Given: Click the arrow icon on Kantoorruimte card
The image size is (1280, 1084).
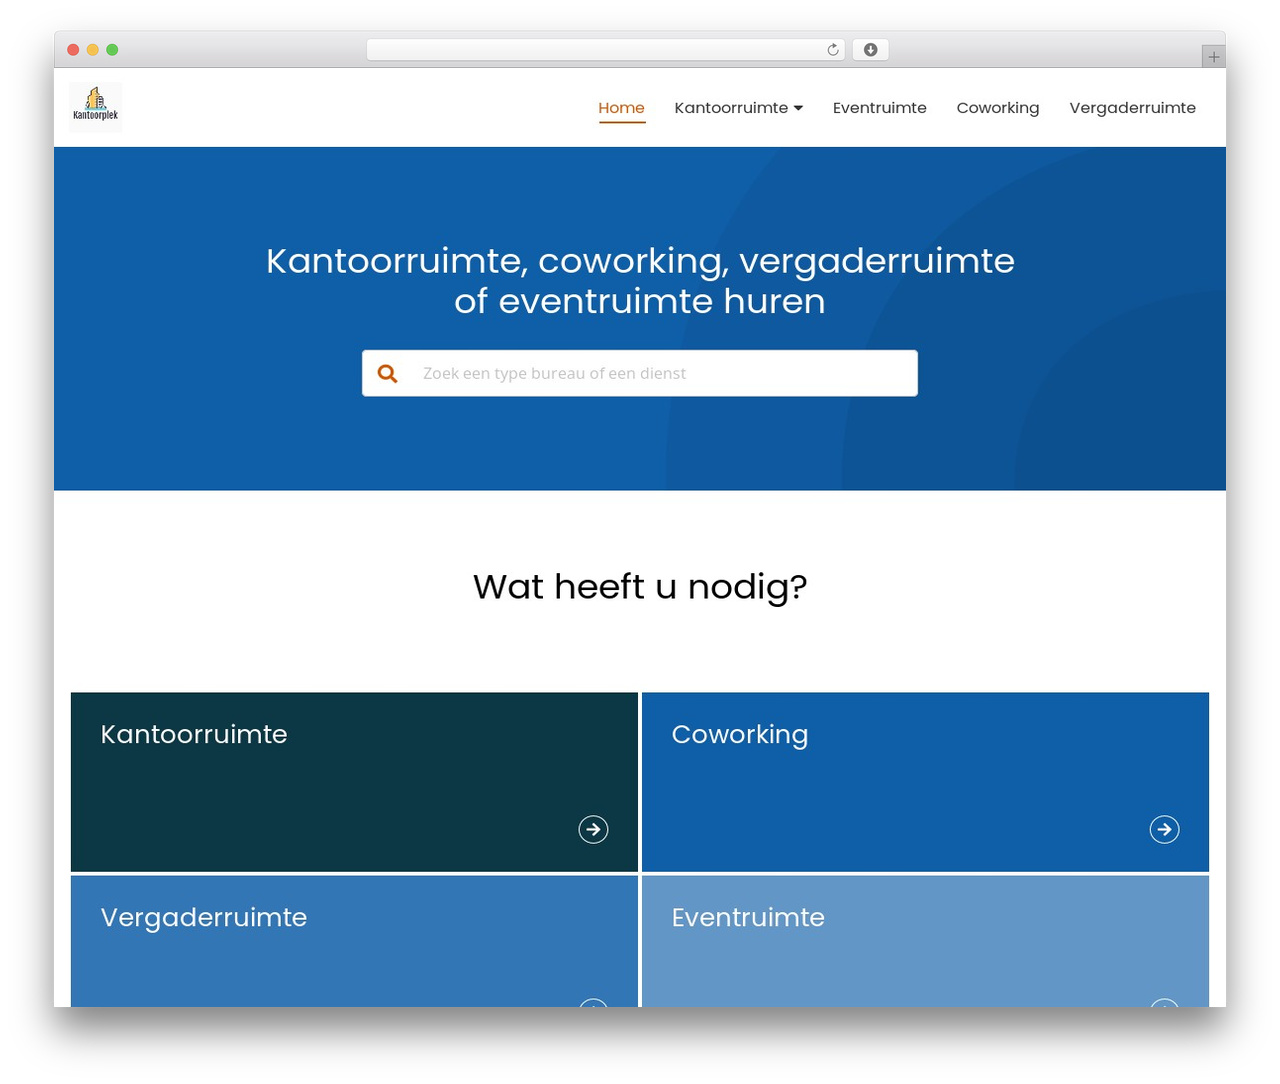Looking at the screenshot, I should tap(593, 829).
